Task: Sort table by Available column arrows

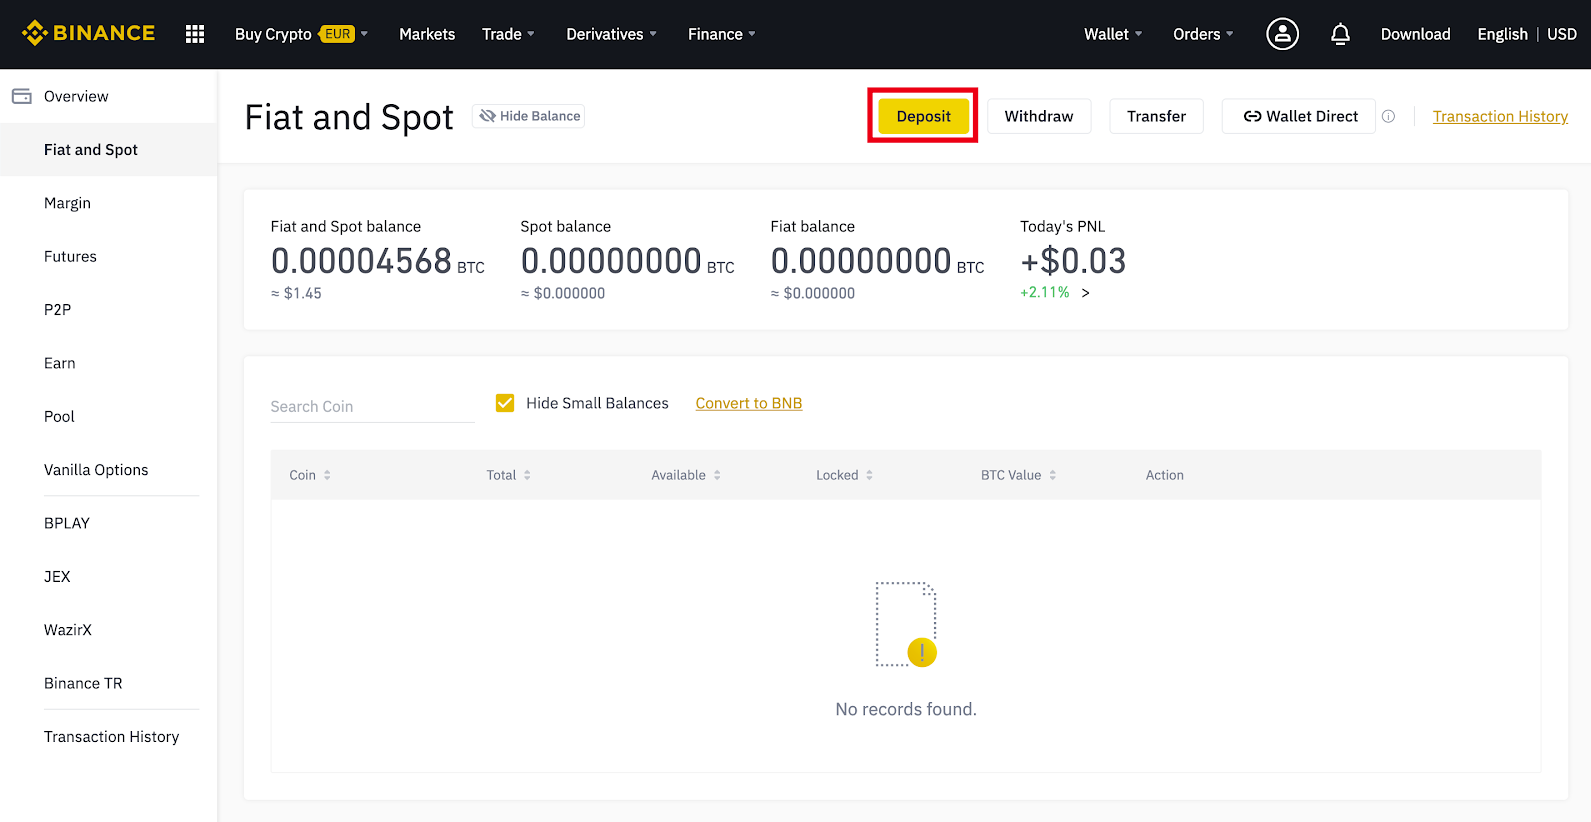Action: pos(717,475)
